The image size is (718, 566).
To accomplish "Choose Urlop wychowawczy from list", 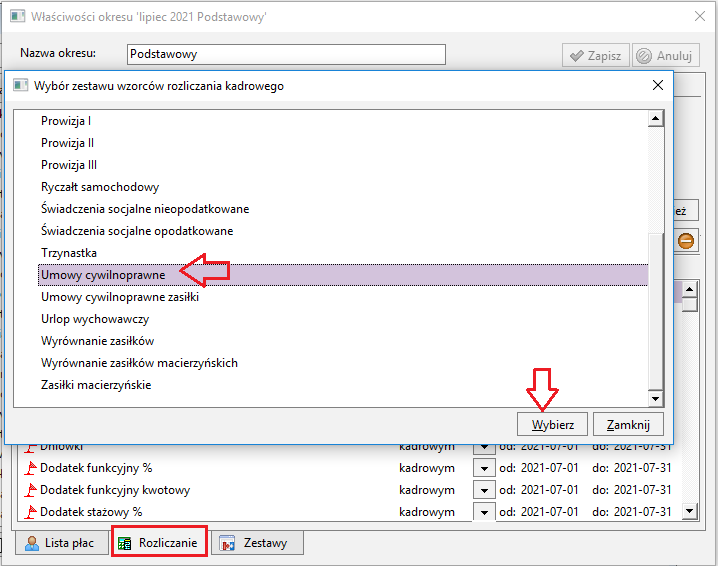I will pyautogui.click(x=95, y=319).
